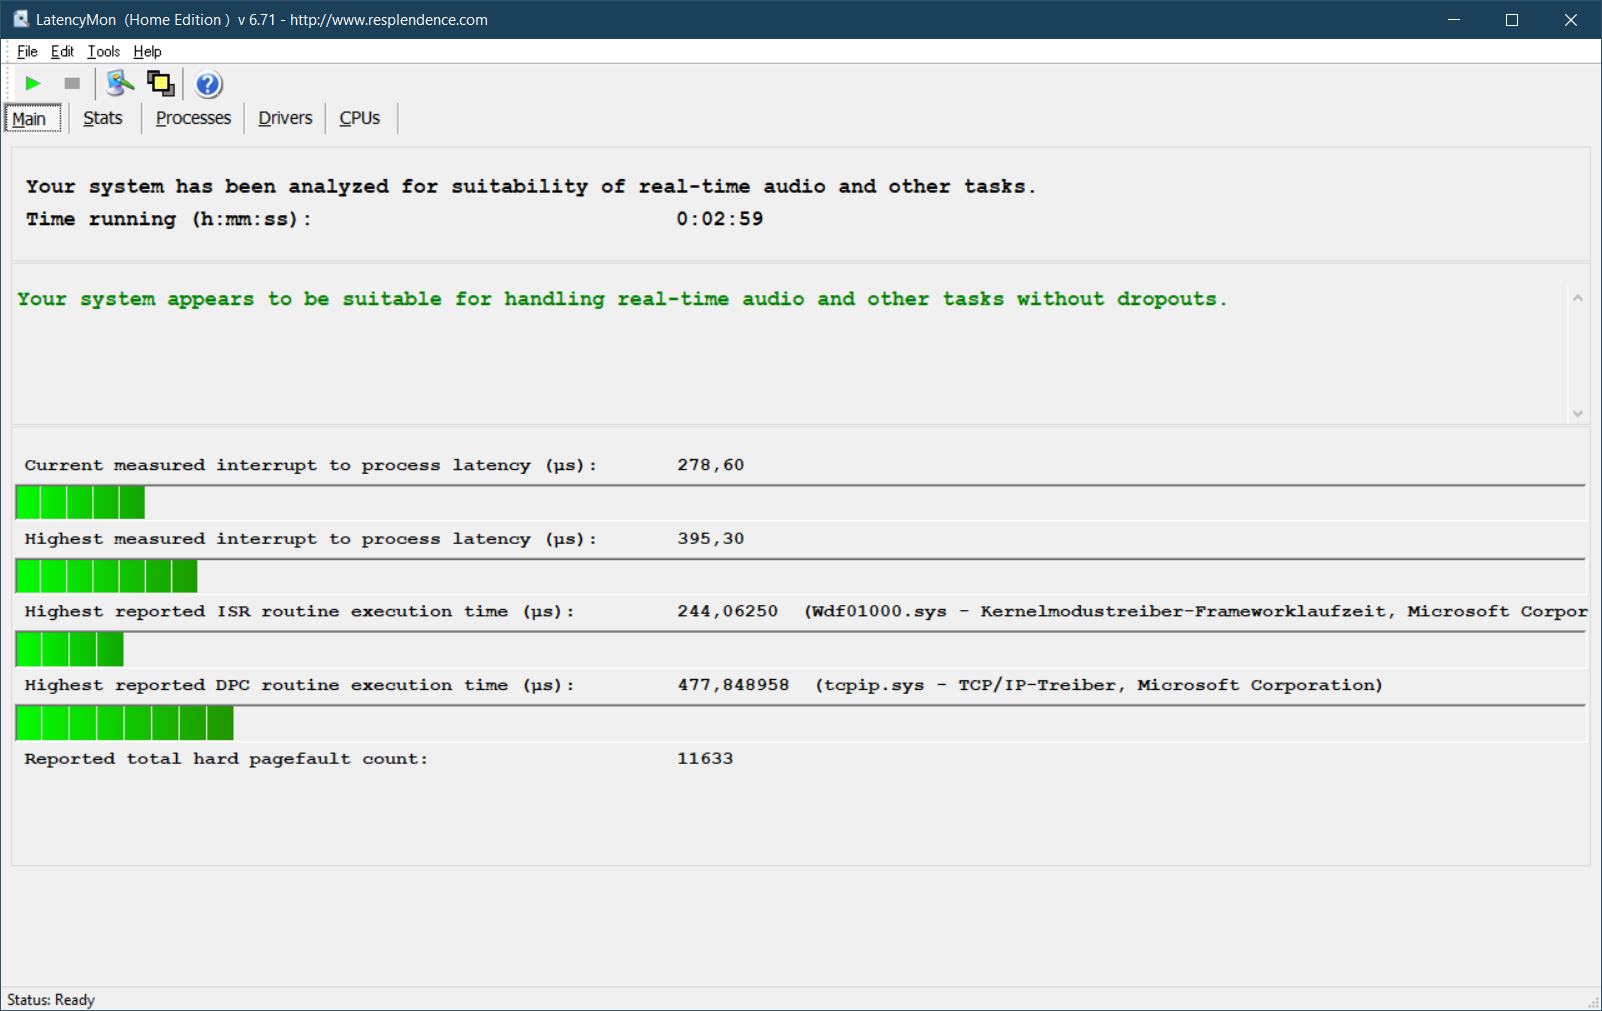Click the highest DPC execution time bar
This screenshot has width=1602, height=1011.
[x=800, y=723]
